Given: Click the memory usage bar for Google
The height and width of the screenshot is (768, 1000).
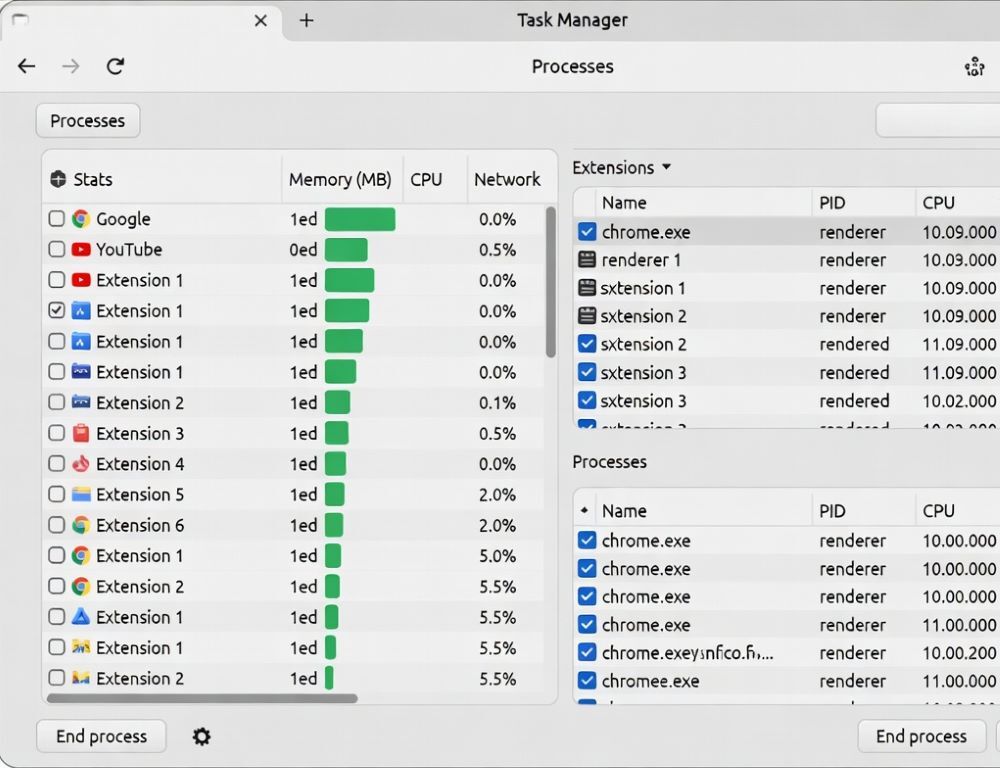Looking at the screenshot, I should coord(360,219).
